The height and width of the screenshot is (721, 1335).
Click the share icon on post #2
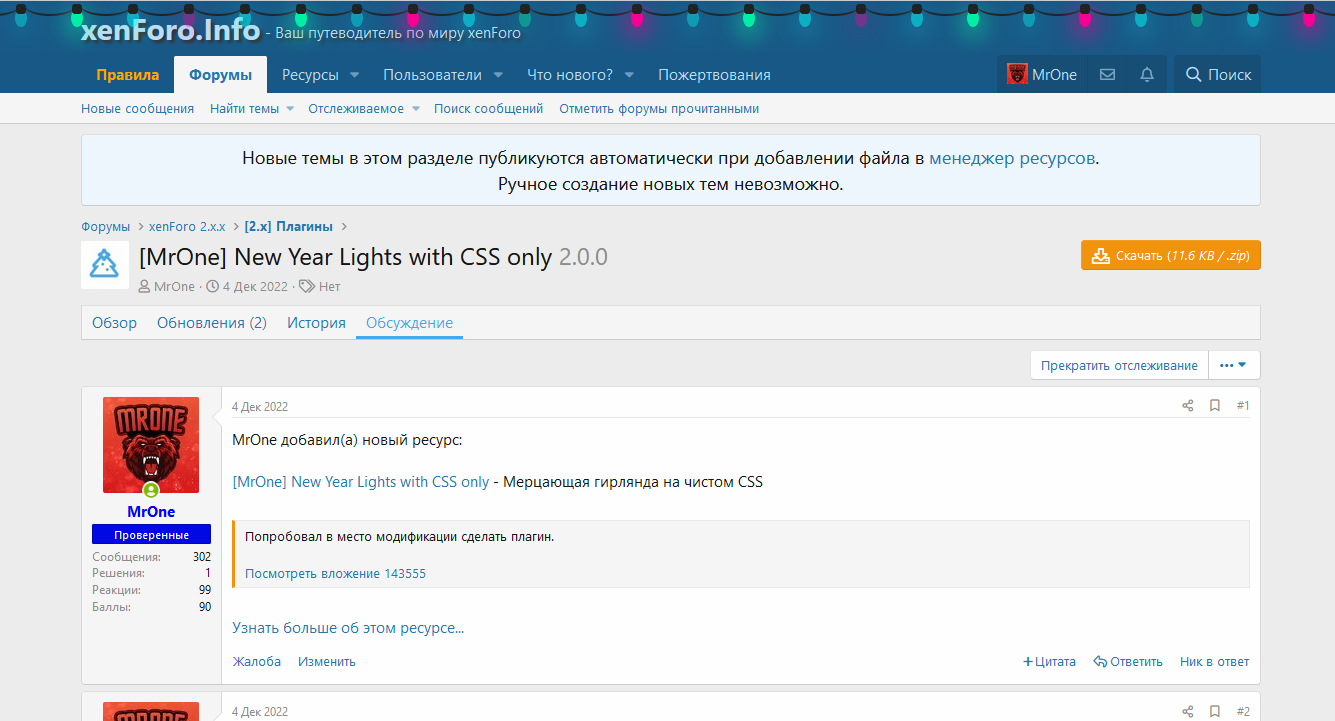tap(1188, 712)
